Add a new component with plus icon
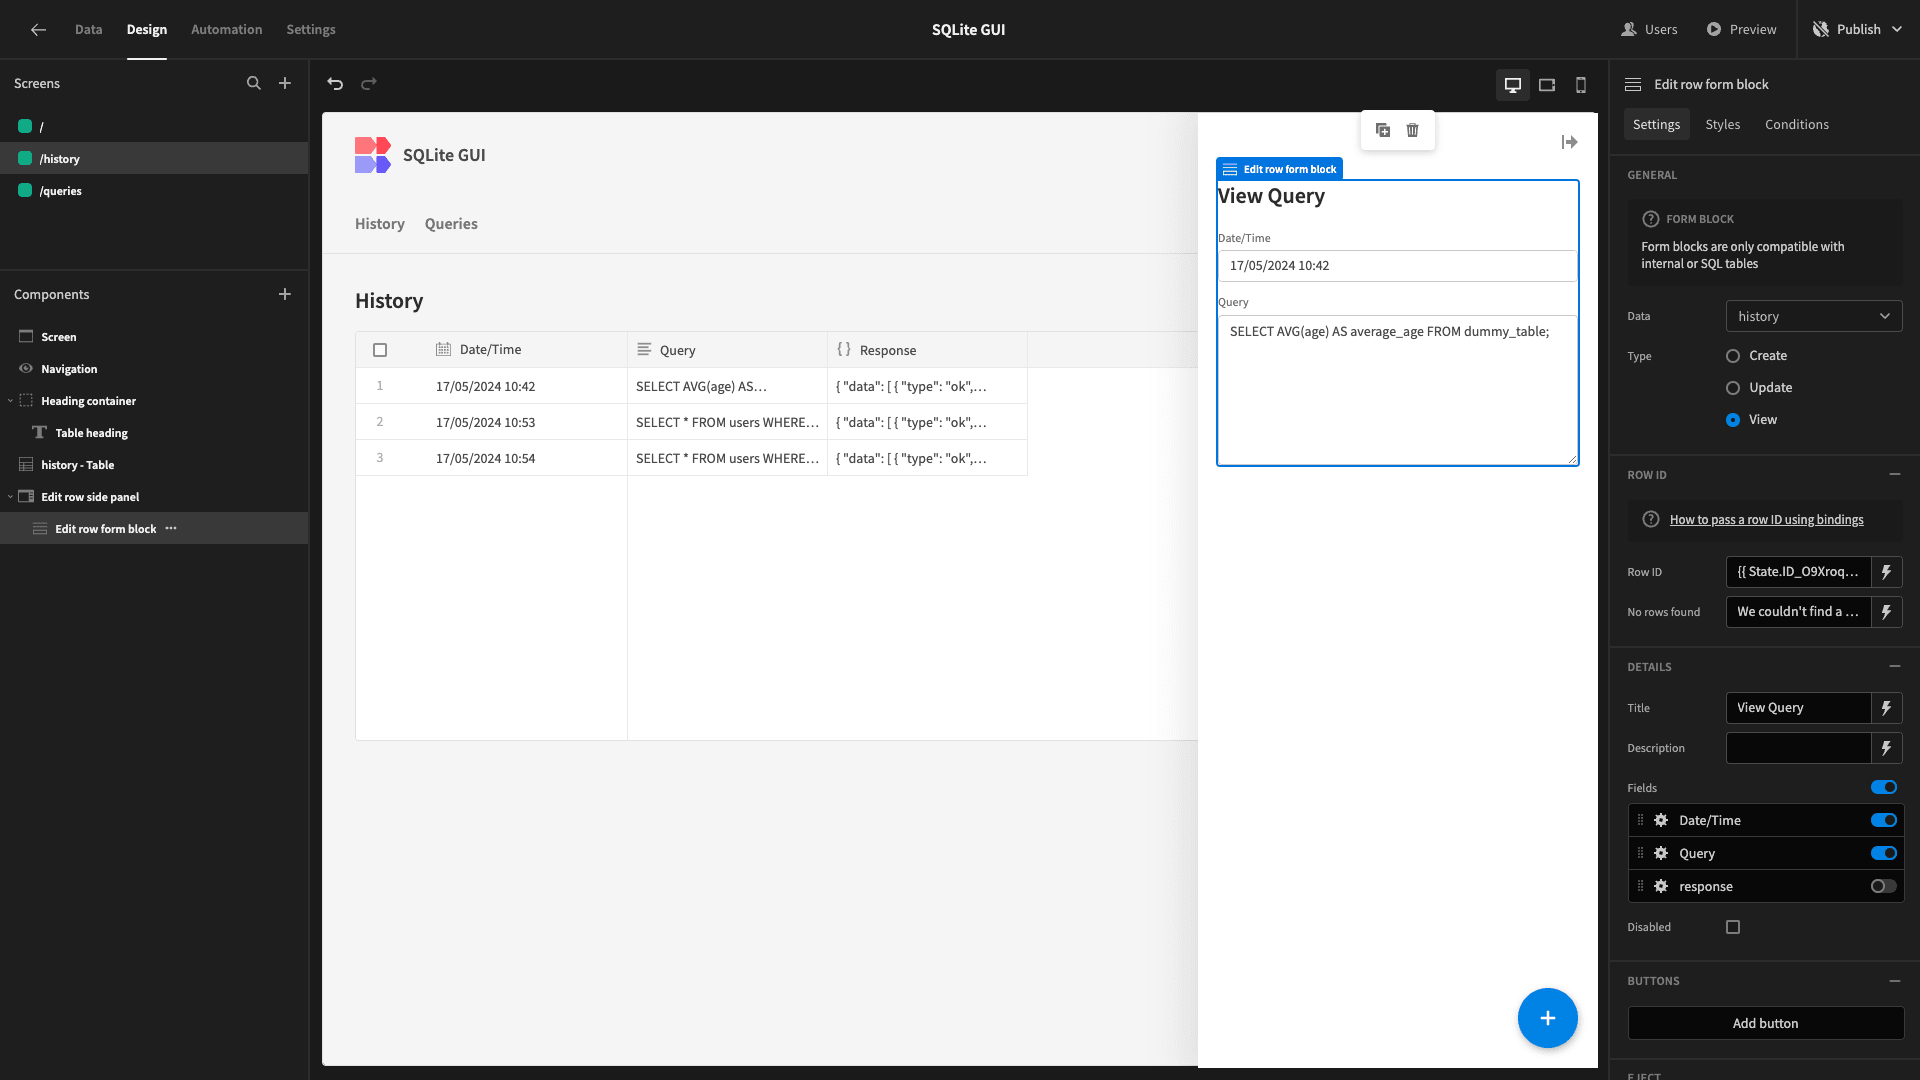Screen dimensions: 1920x1080 (x=285, y=294)
